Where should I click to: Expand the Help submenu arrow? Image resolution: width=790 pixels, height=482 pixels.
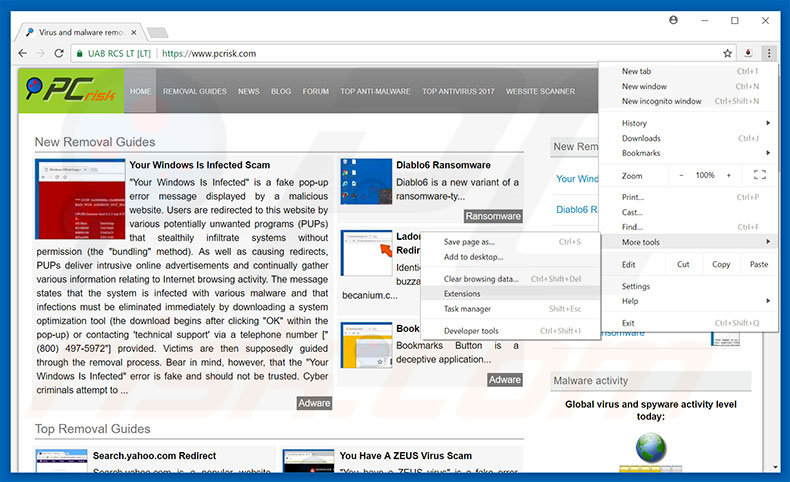768,301
